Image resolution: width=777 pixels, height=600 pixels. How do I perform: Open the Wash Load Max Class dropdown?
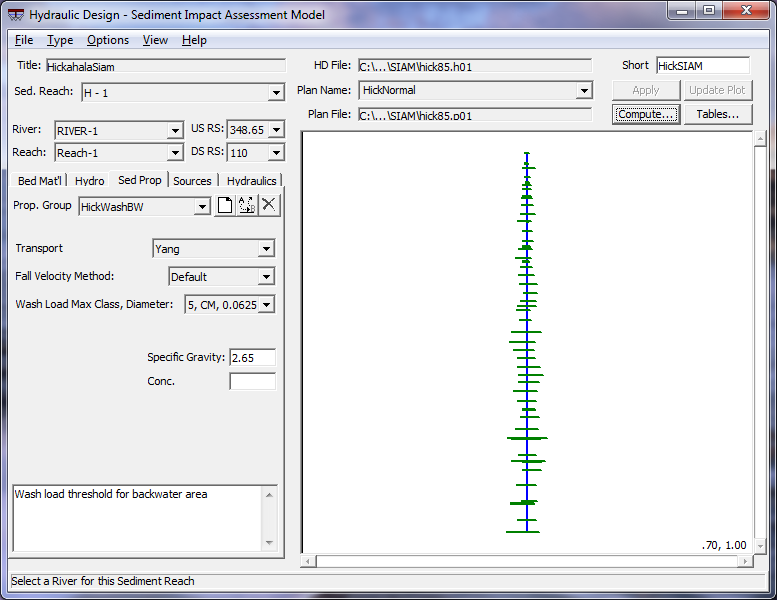tap(266, 305)
